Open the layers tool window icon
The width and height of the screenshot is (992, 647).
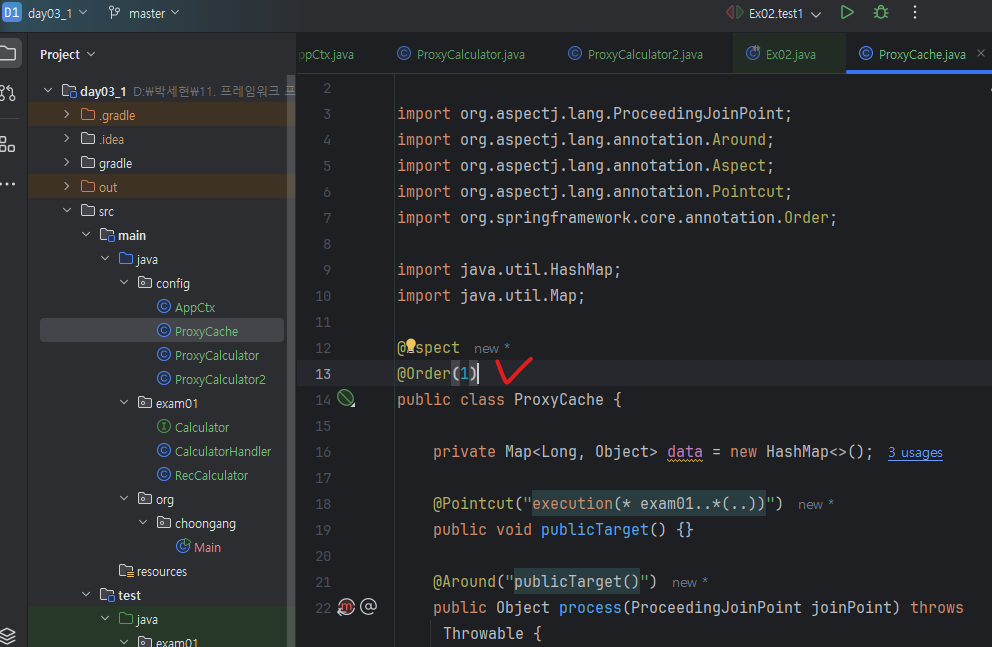[8, 635]
